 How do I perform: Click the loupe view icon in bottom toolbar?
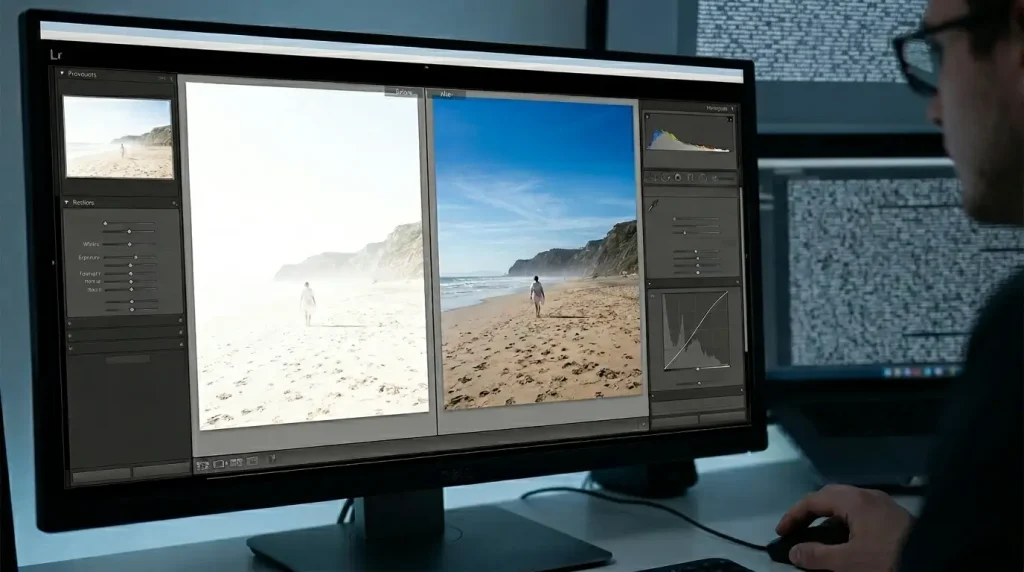202,466
